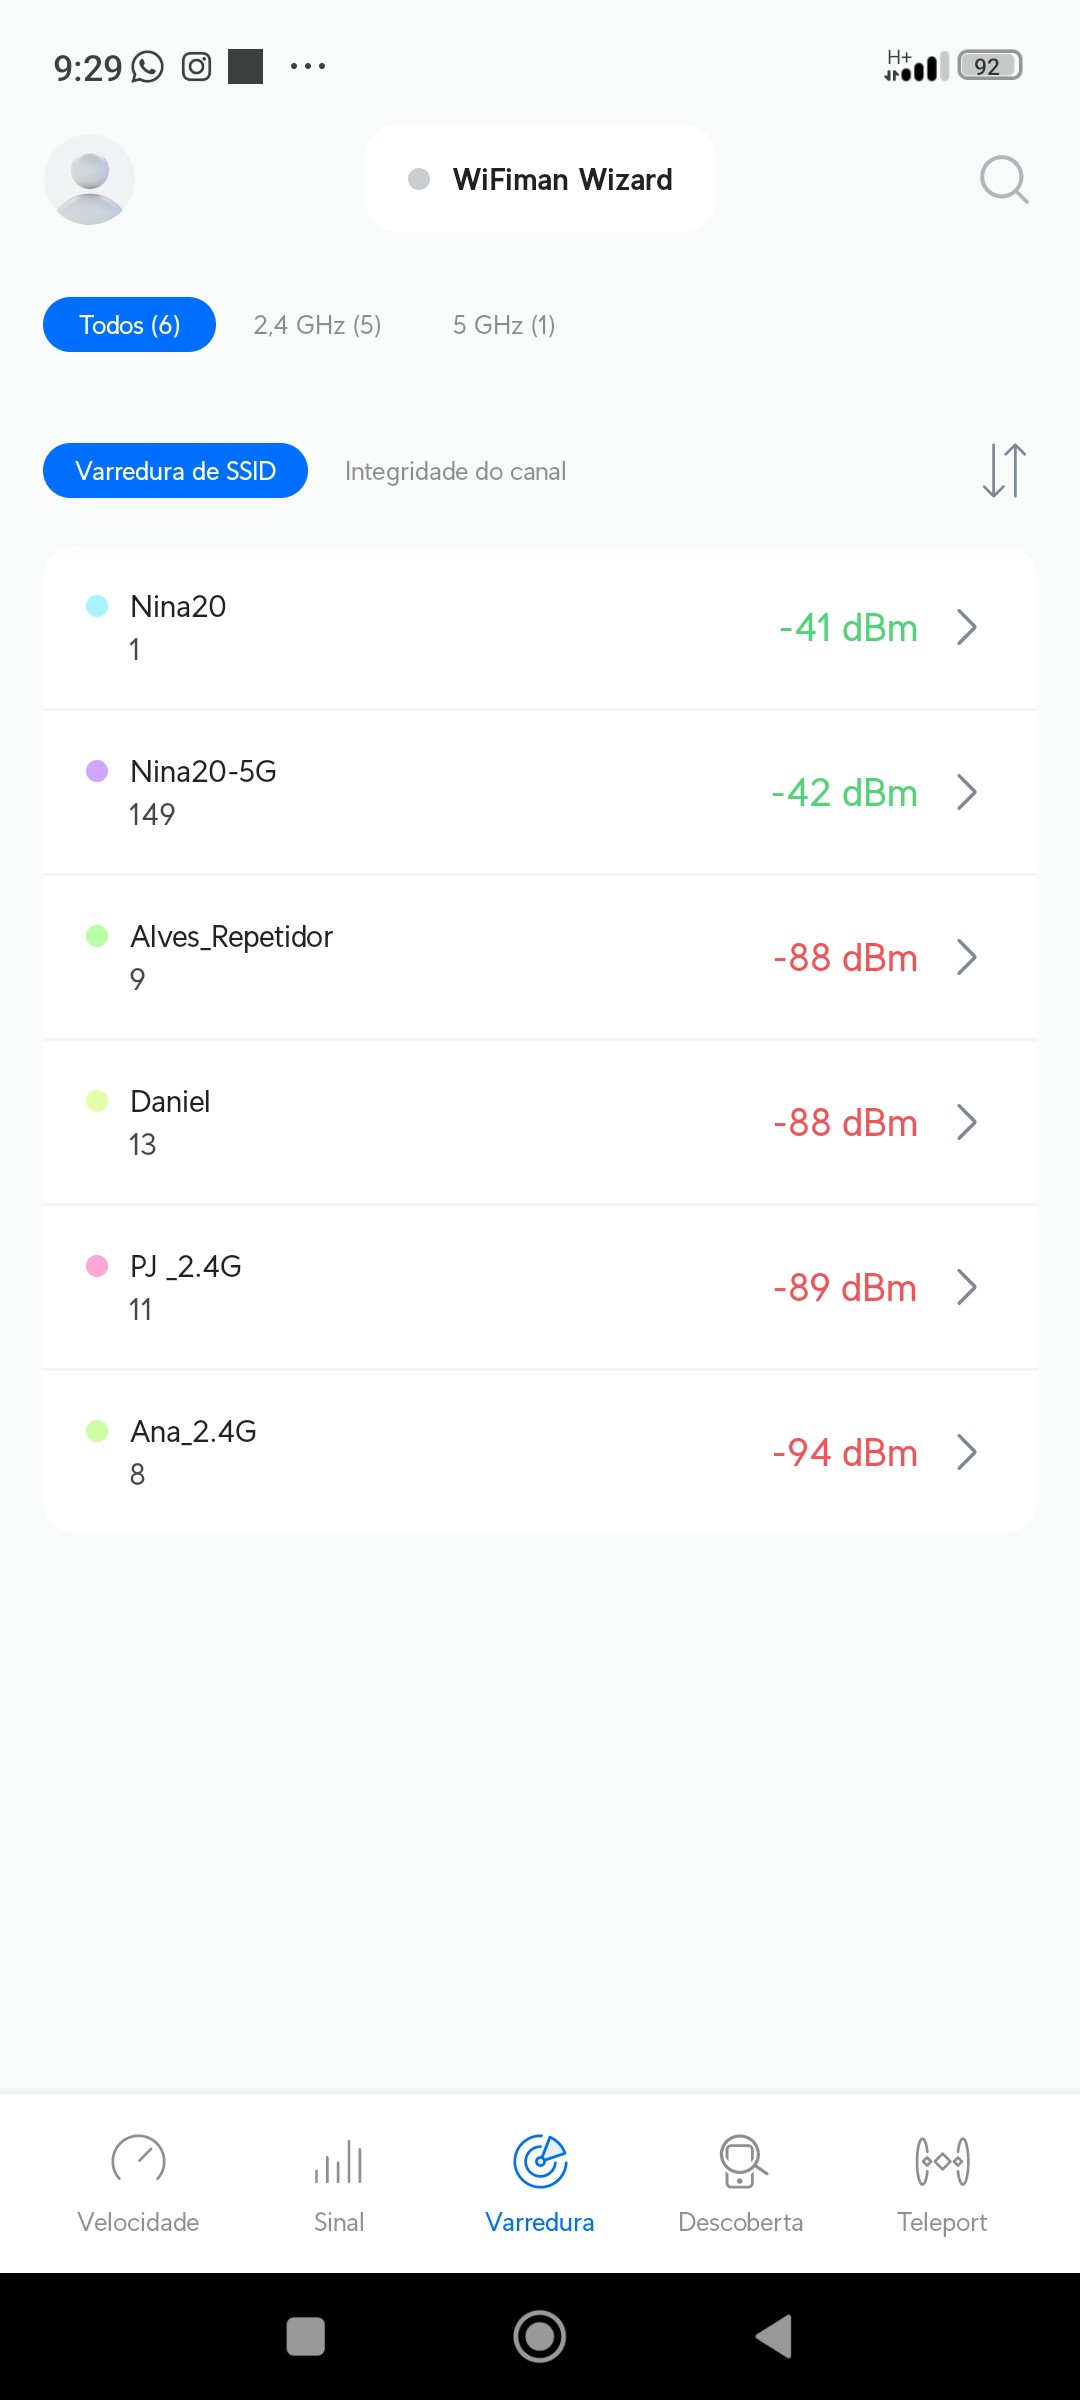The width and height of the screenshot is (1080, 2400).
Task: Tap the WiFiman Wizard button
Action: (x=540, y=180)
